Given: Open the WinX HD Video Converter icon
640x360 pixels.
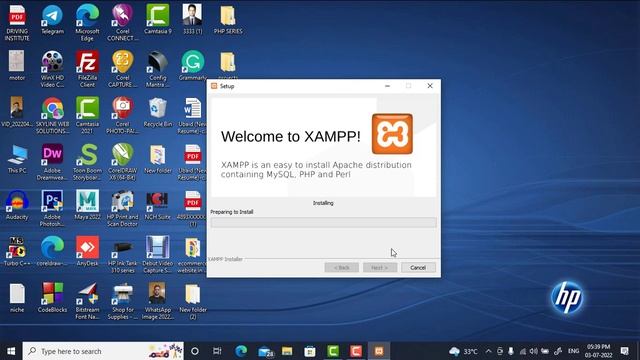Looking at the screenshot, I should pos(52,69).
